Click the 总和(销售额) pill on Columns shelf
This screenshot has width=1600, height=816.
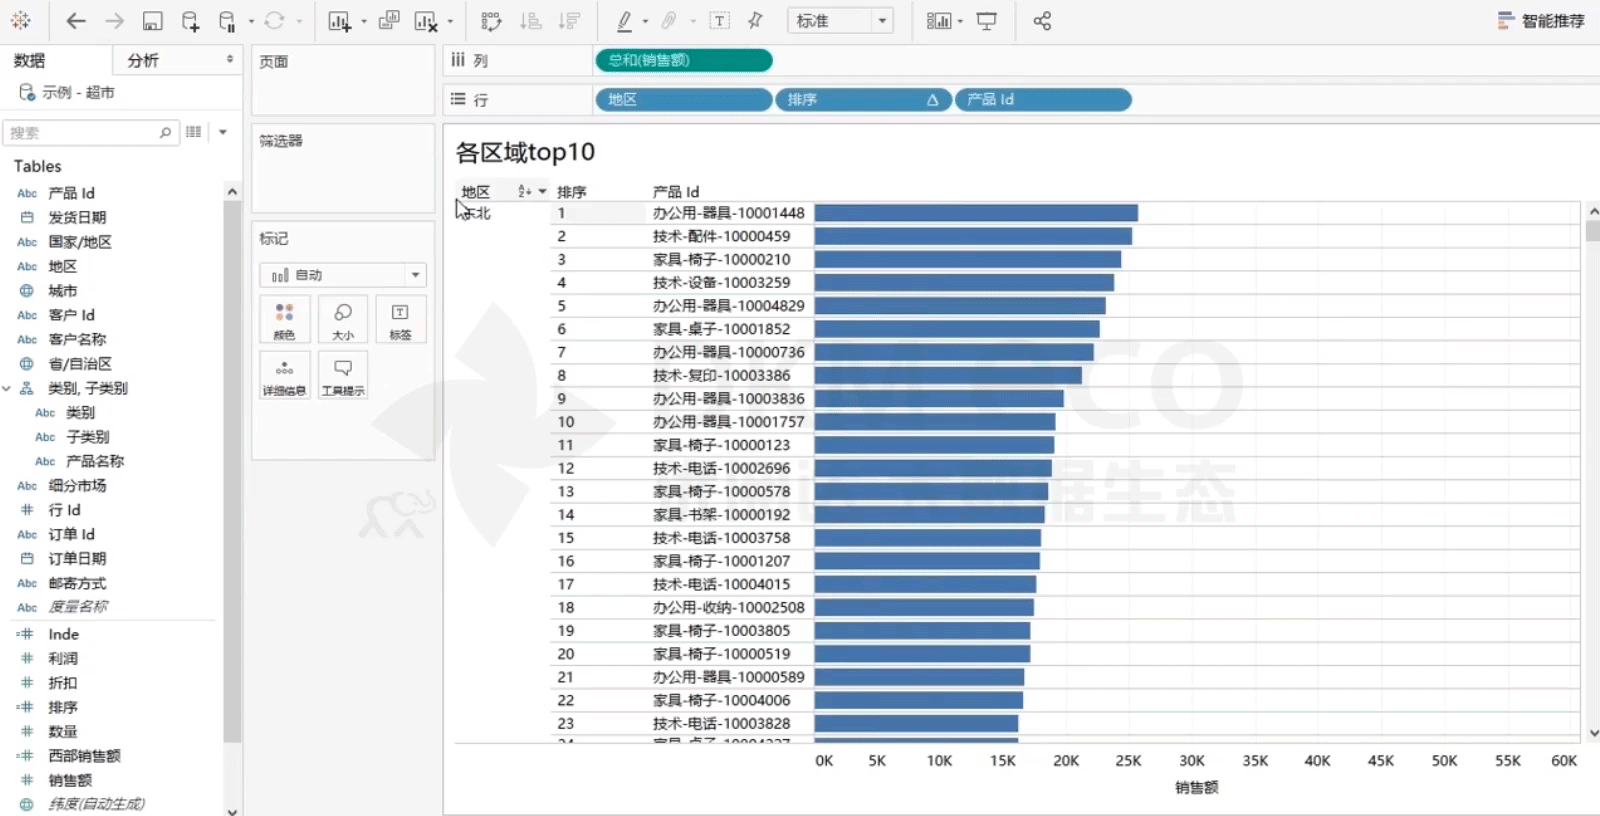[683, 60]
